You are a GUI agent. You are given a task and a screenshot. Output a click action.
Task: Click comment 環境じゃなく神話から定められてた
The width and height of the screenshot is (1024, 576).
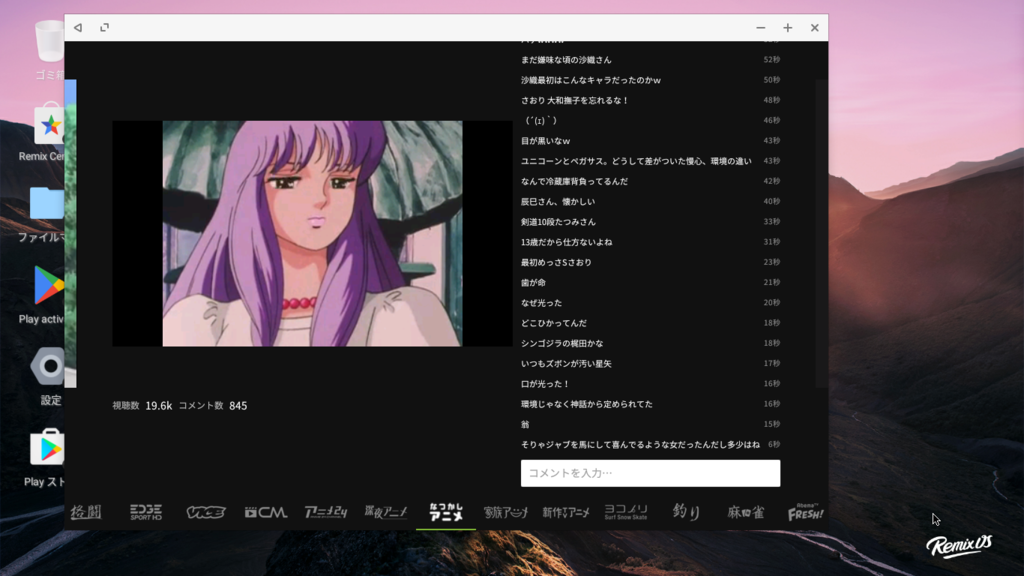586,404
